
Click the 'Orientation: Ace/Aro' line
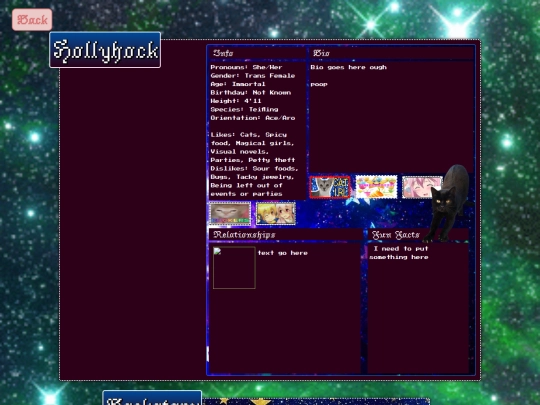tap(253, 118)
